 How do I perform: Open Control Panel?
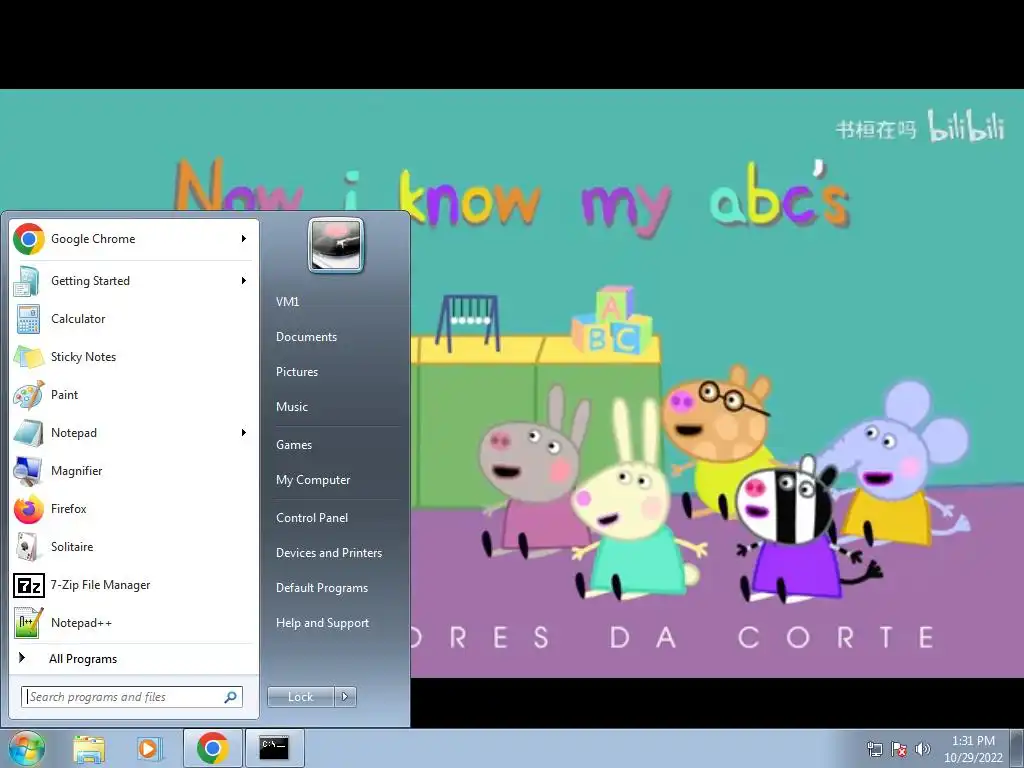tap(312, 518)
